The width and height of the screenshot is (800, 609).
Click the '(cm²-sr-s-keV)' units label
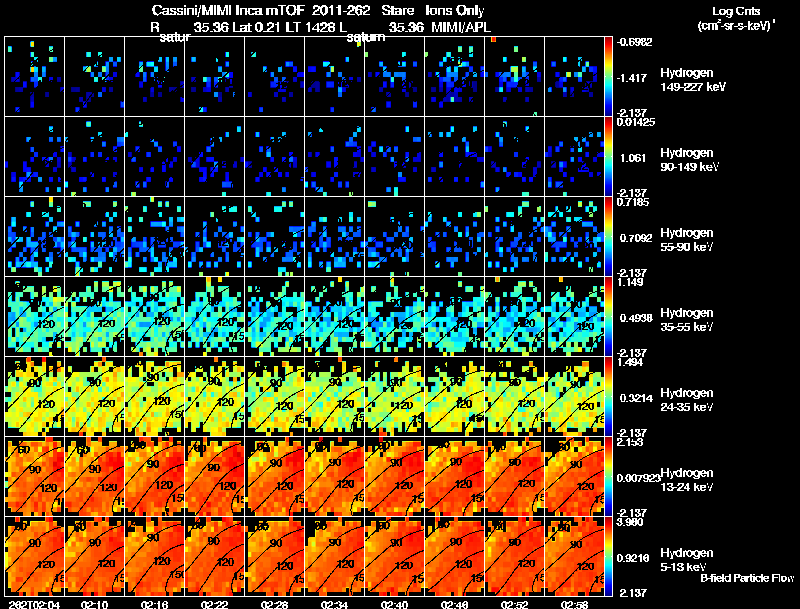pyautogui.click(x=736, y=26)
